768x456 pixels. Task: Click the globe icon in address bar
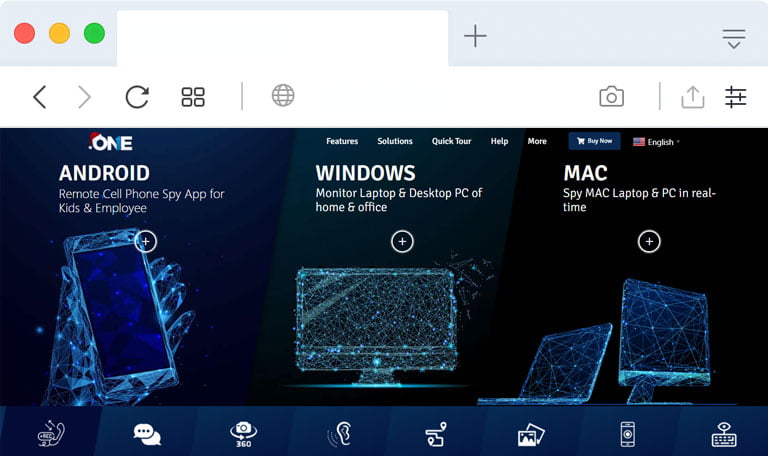283,96
